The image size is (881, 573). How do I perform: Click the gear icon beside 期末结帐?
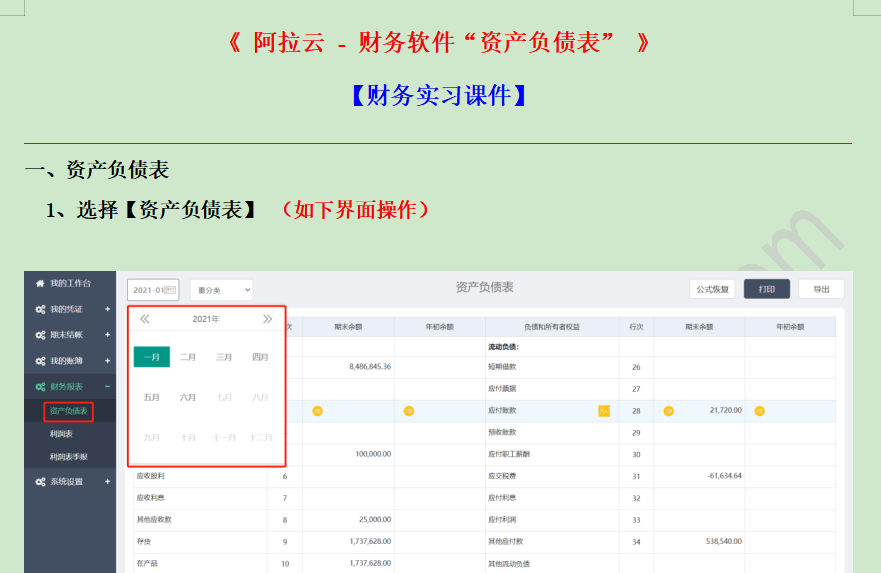click(x=40, y=335)
